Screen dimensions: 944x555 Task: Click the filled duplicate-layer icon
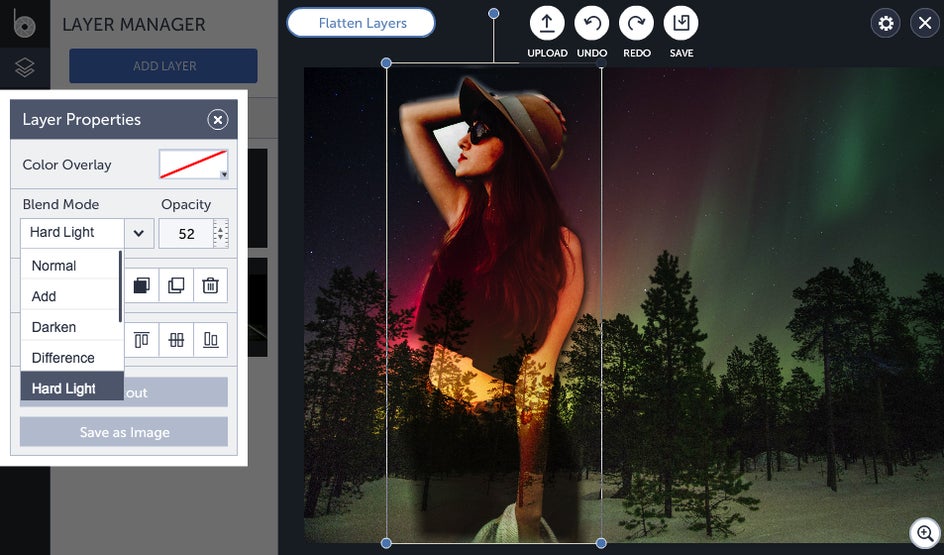(141, 285)
